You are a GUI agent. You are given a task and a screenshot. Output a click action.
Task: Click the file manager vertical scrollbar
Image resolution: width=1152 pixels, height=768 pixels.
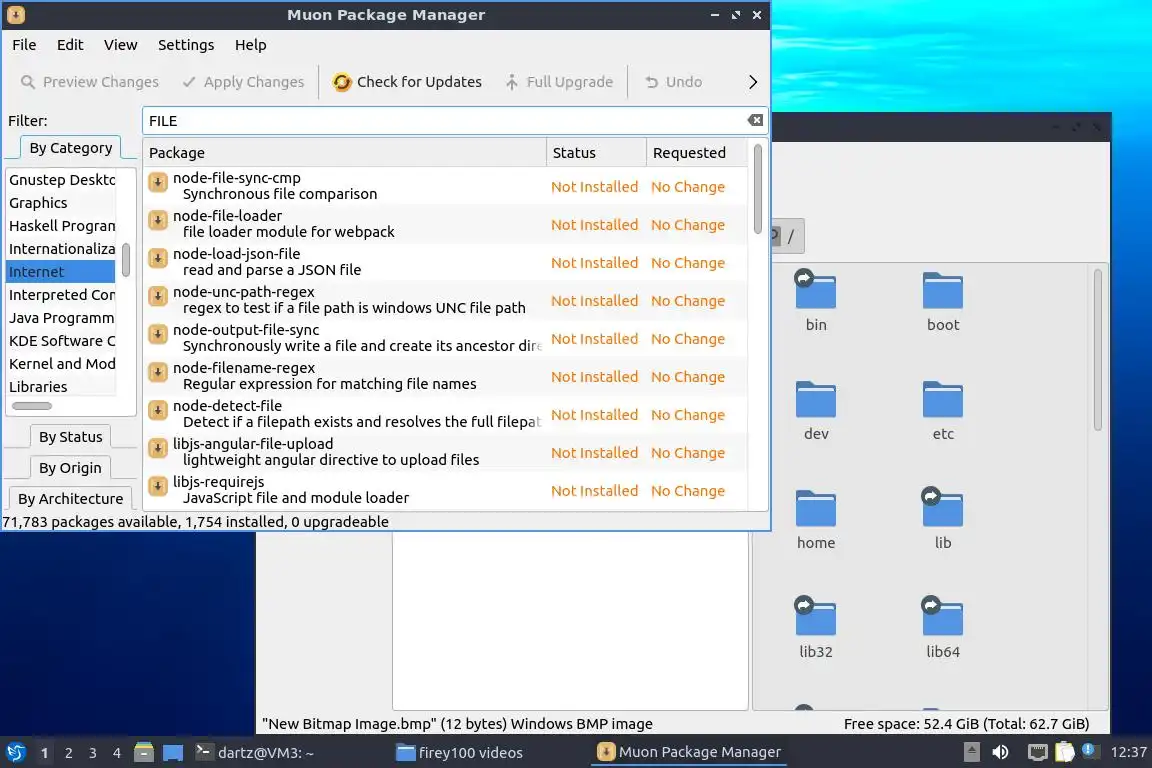click(x=1098, y=350)
